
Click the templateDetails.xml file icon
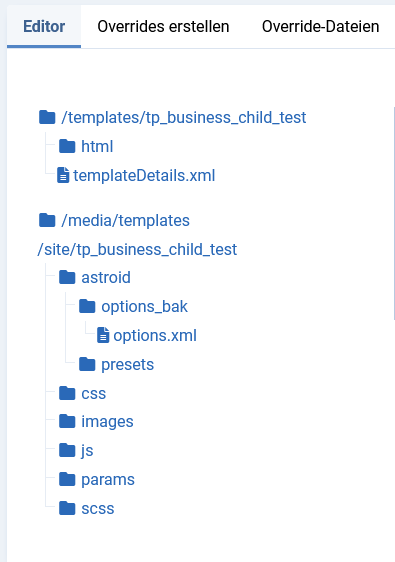coord(63,175)
